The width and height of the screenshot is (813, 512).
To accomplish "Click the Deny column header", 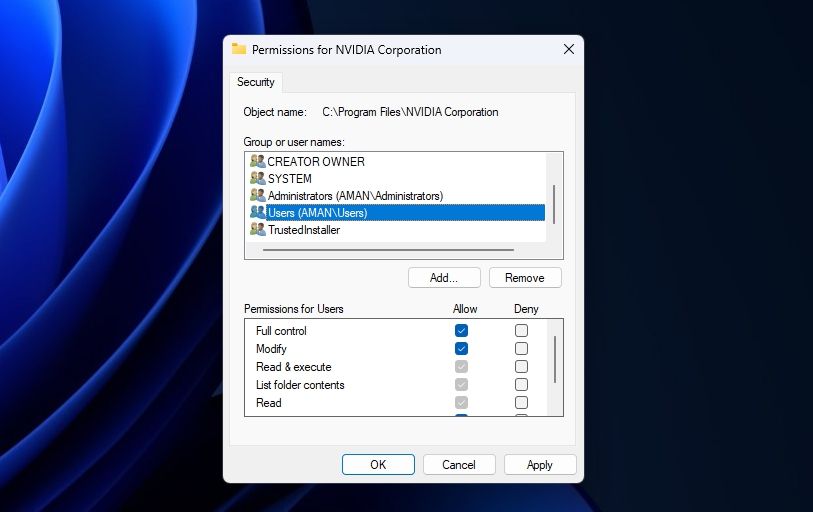I will click(526, 309).
